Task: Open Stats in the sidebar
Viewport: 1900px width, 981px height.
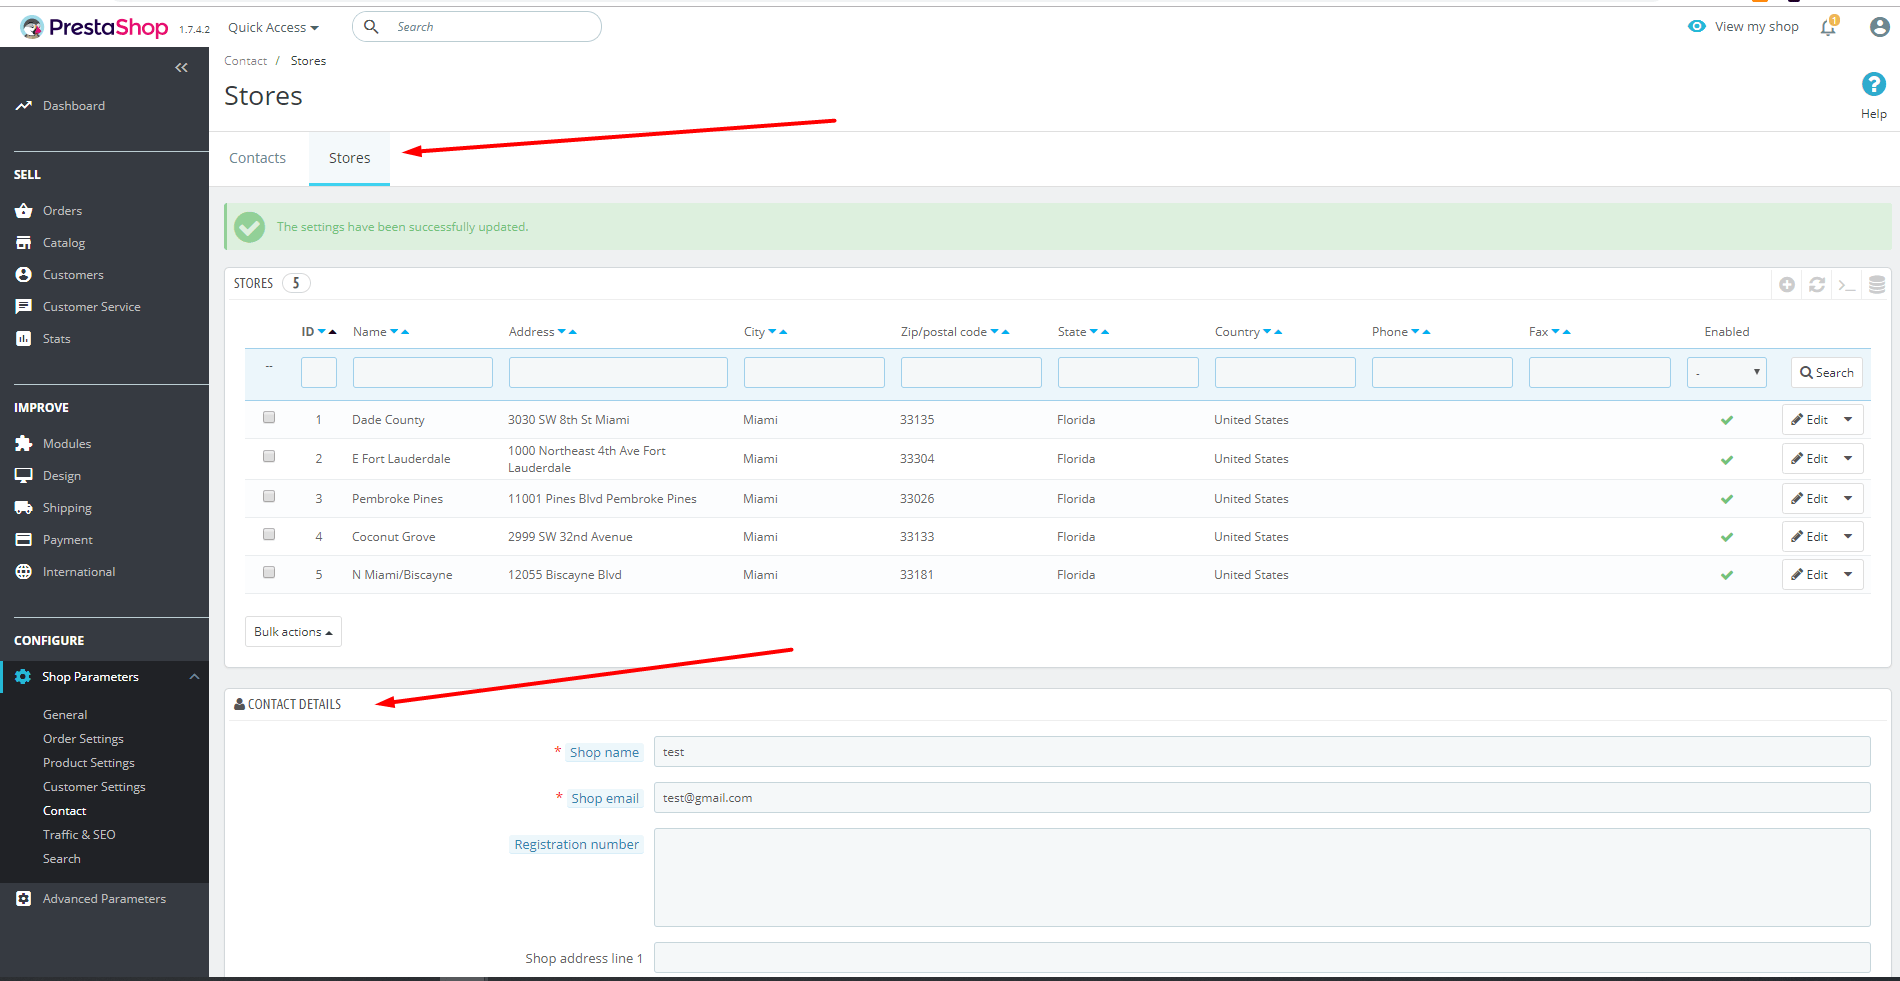Action: point(56,339)
